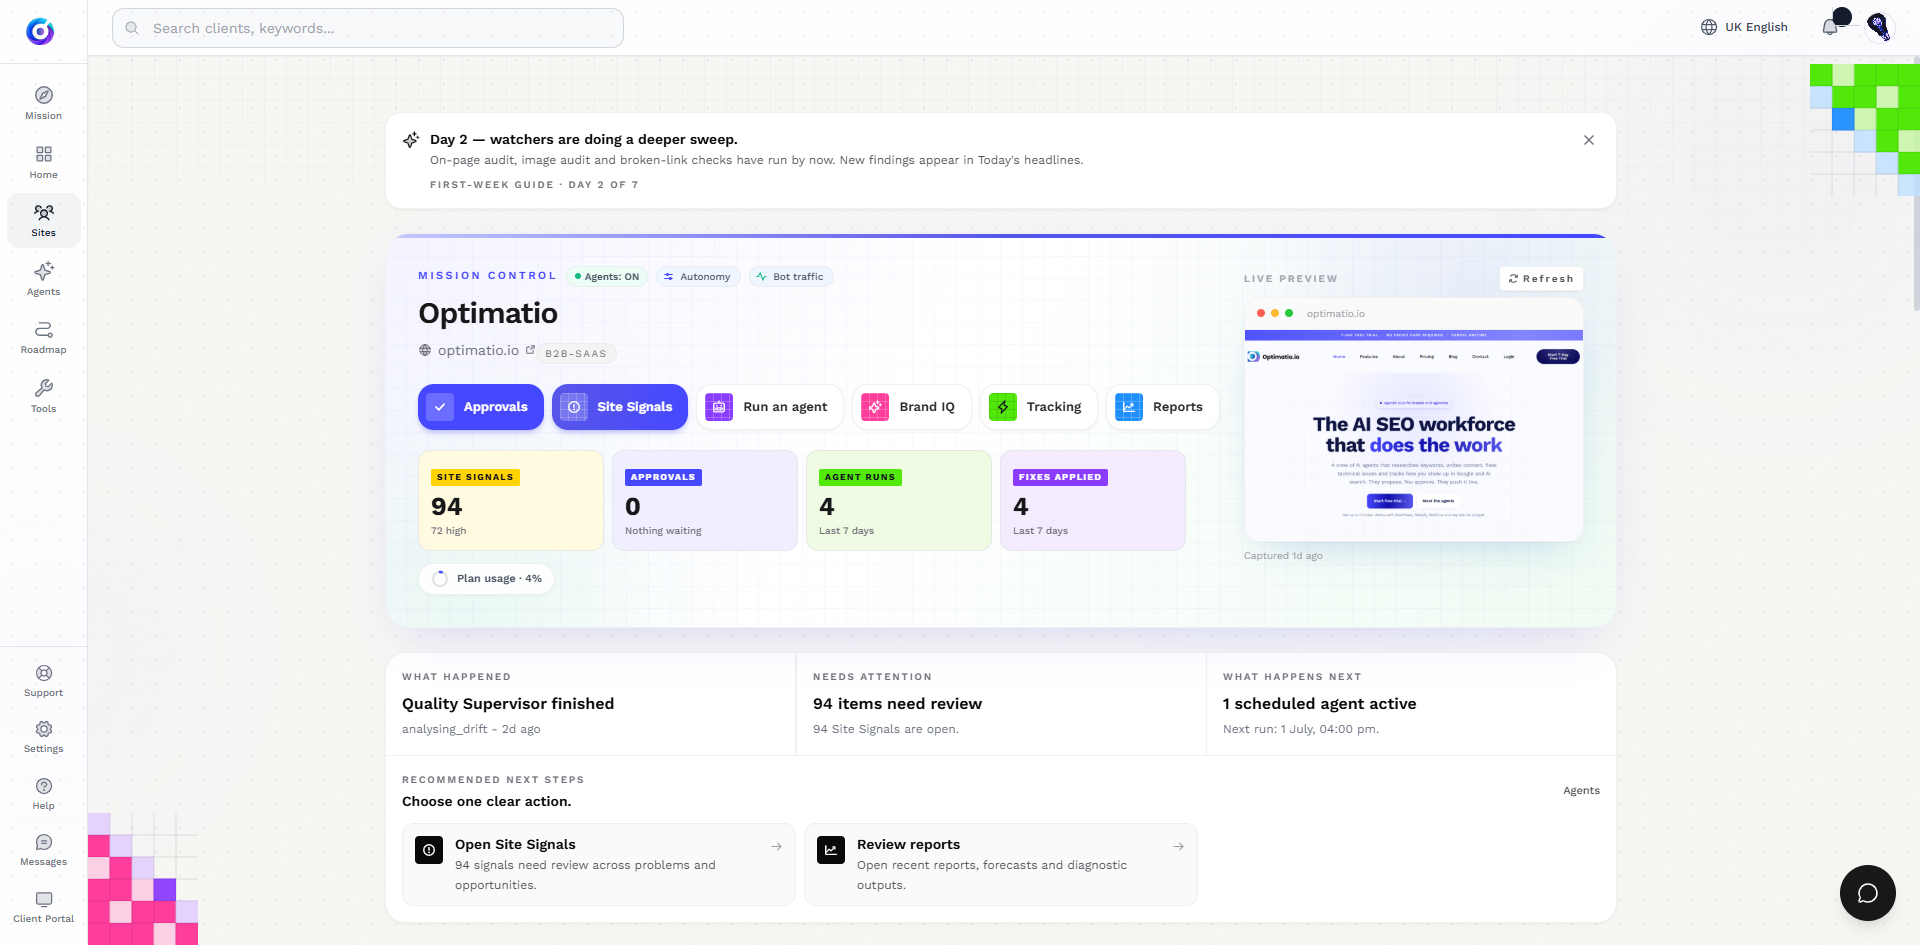Screen dimensions: 1920x945
Task: Open the UK English language selector
Action: pos(1745,27)
